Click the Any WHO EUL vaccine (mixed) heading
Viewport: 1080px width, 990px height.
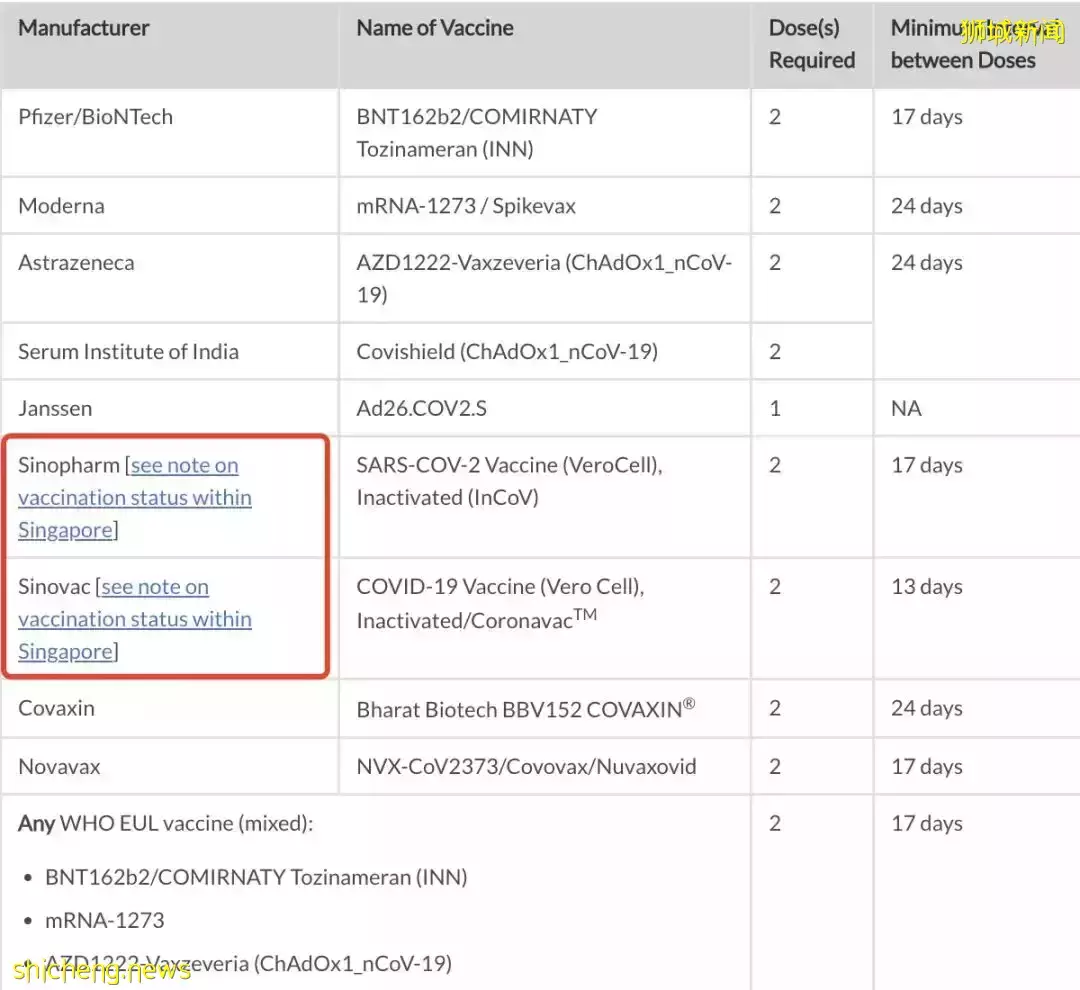click(166, 824)
